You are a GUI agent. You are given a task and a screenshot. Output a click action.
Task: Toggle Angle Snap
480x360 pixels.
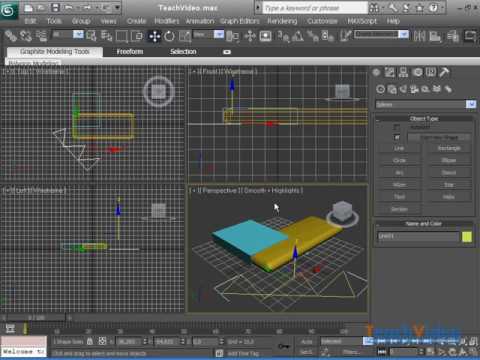coord(298,36)
